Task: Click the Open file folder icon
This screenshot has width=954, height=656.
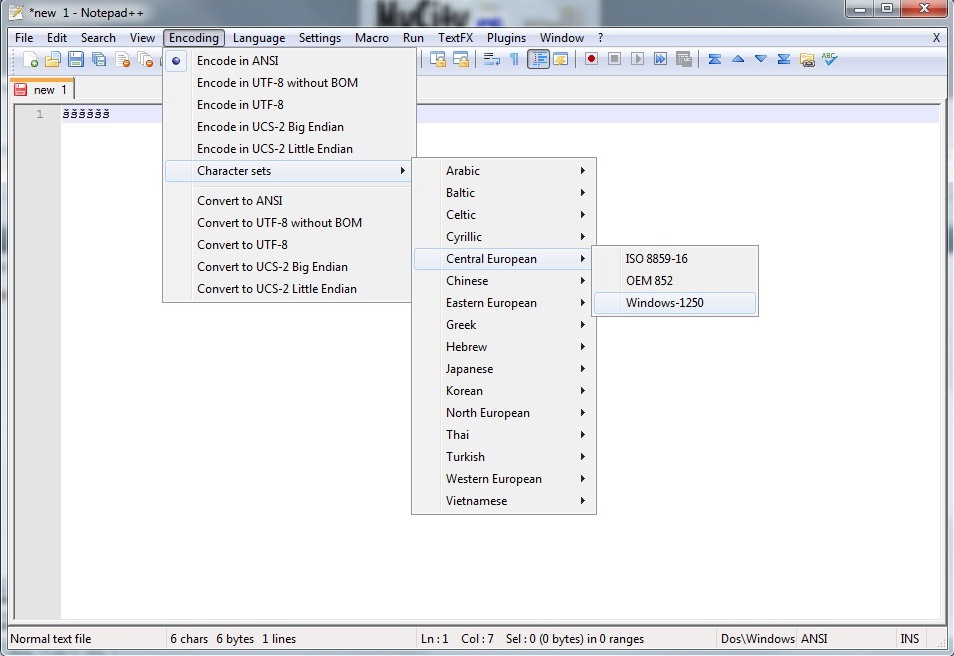Action: (53, 60)
